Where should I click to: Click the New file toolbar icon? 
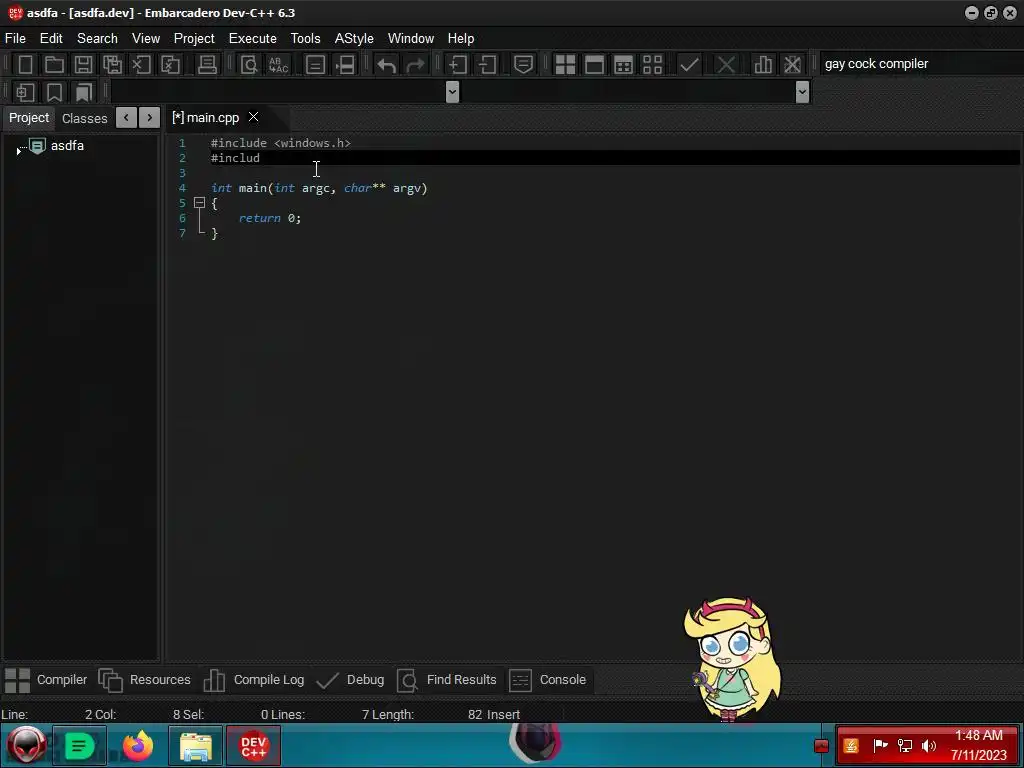click(25, 65)
